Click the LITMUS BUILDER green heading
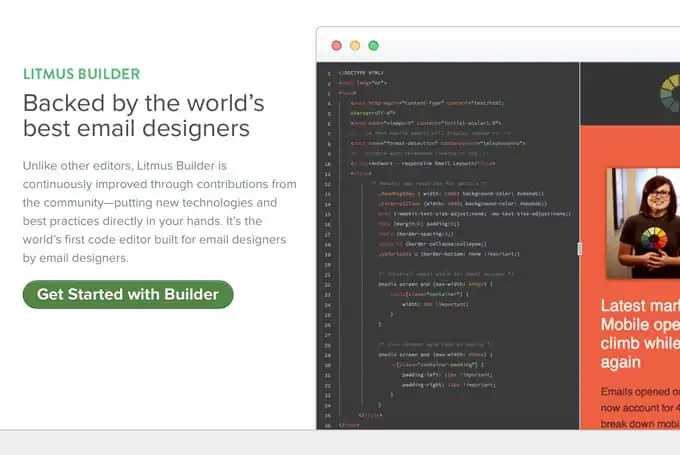 point(82,74)
